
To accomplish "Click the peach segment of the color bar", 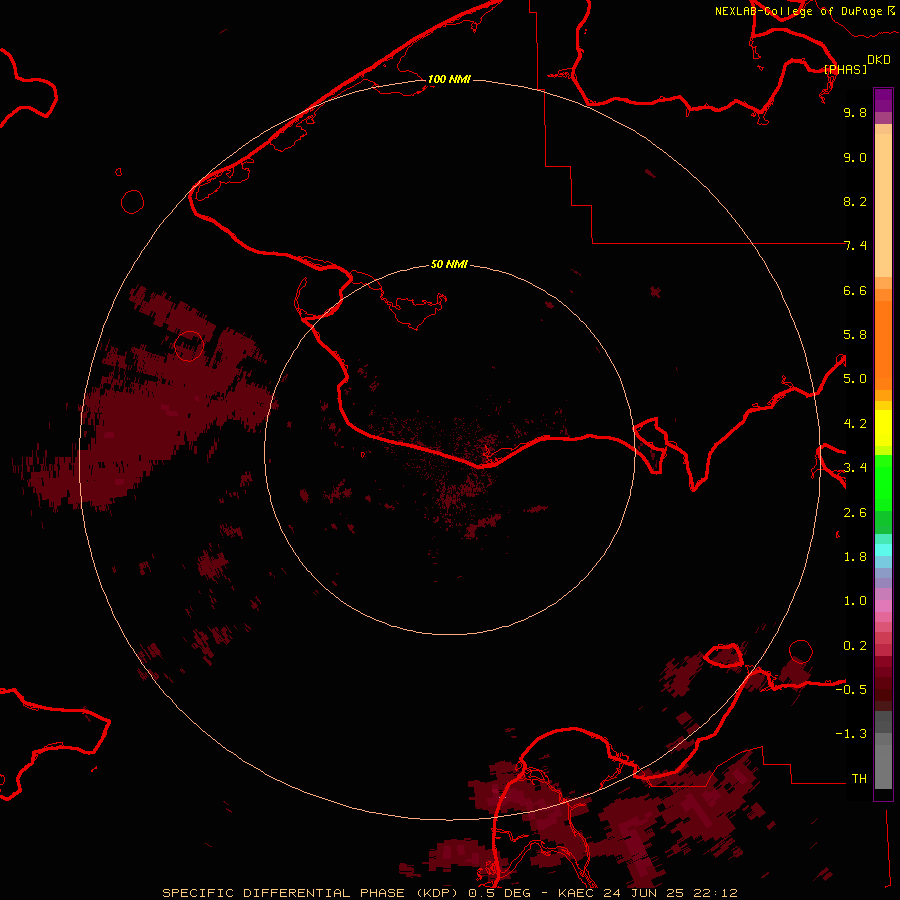I will pos(883,205).
